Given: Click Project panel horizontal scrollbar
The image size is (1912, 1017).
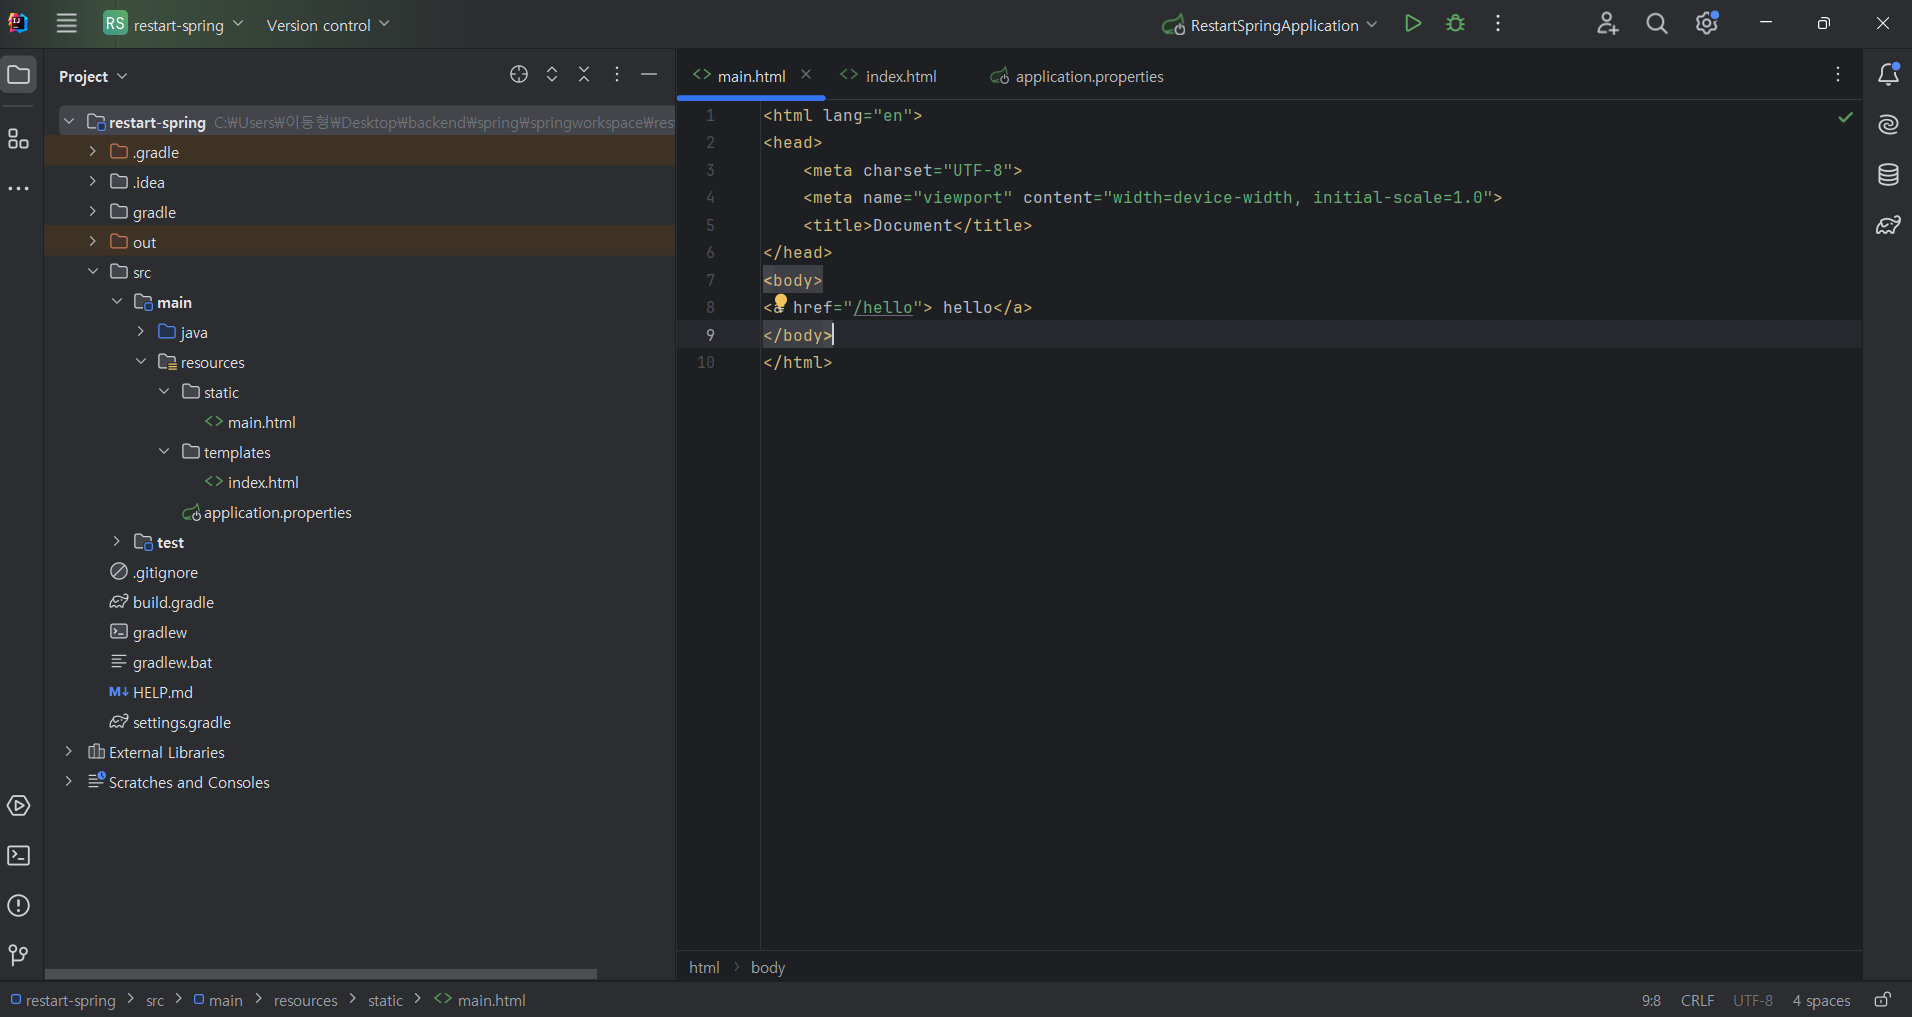Looking at the screenshot, I should coord(320,973).
